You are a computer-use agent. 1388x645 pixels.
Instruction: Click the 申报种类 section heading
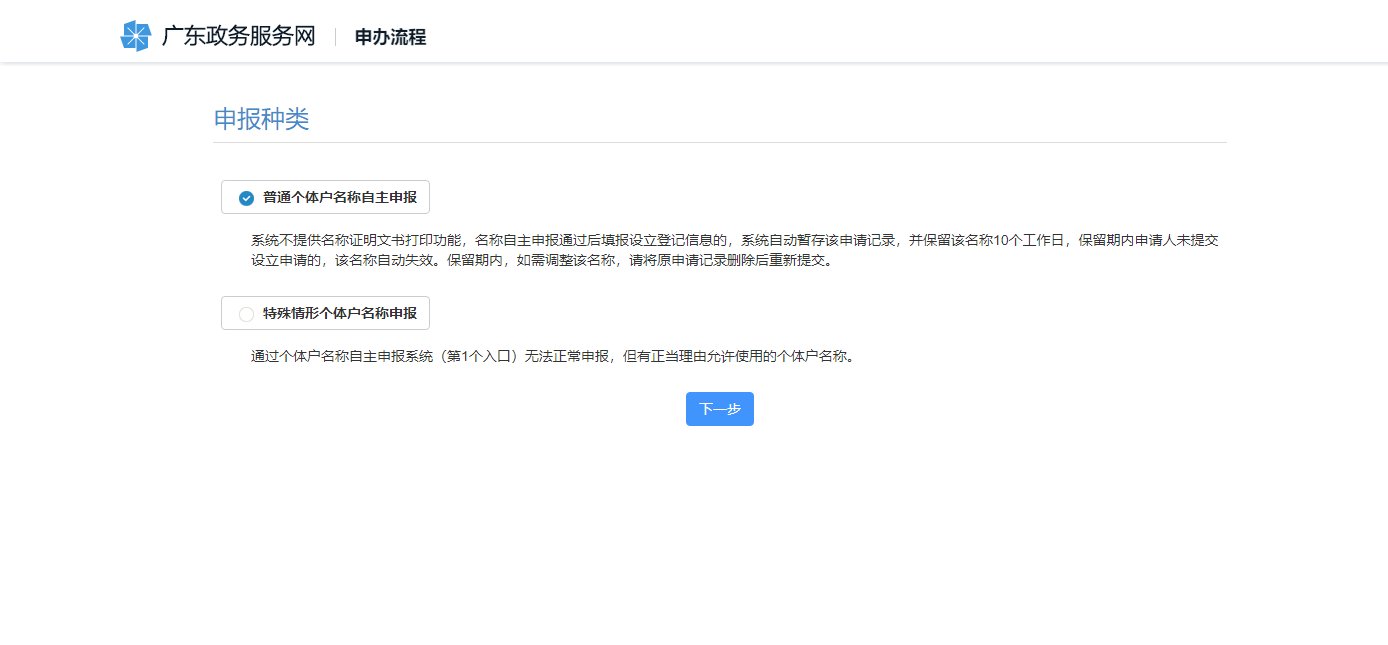(262, 118)
